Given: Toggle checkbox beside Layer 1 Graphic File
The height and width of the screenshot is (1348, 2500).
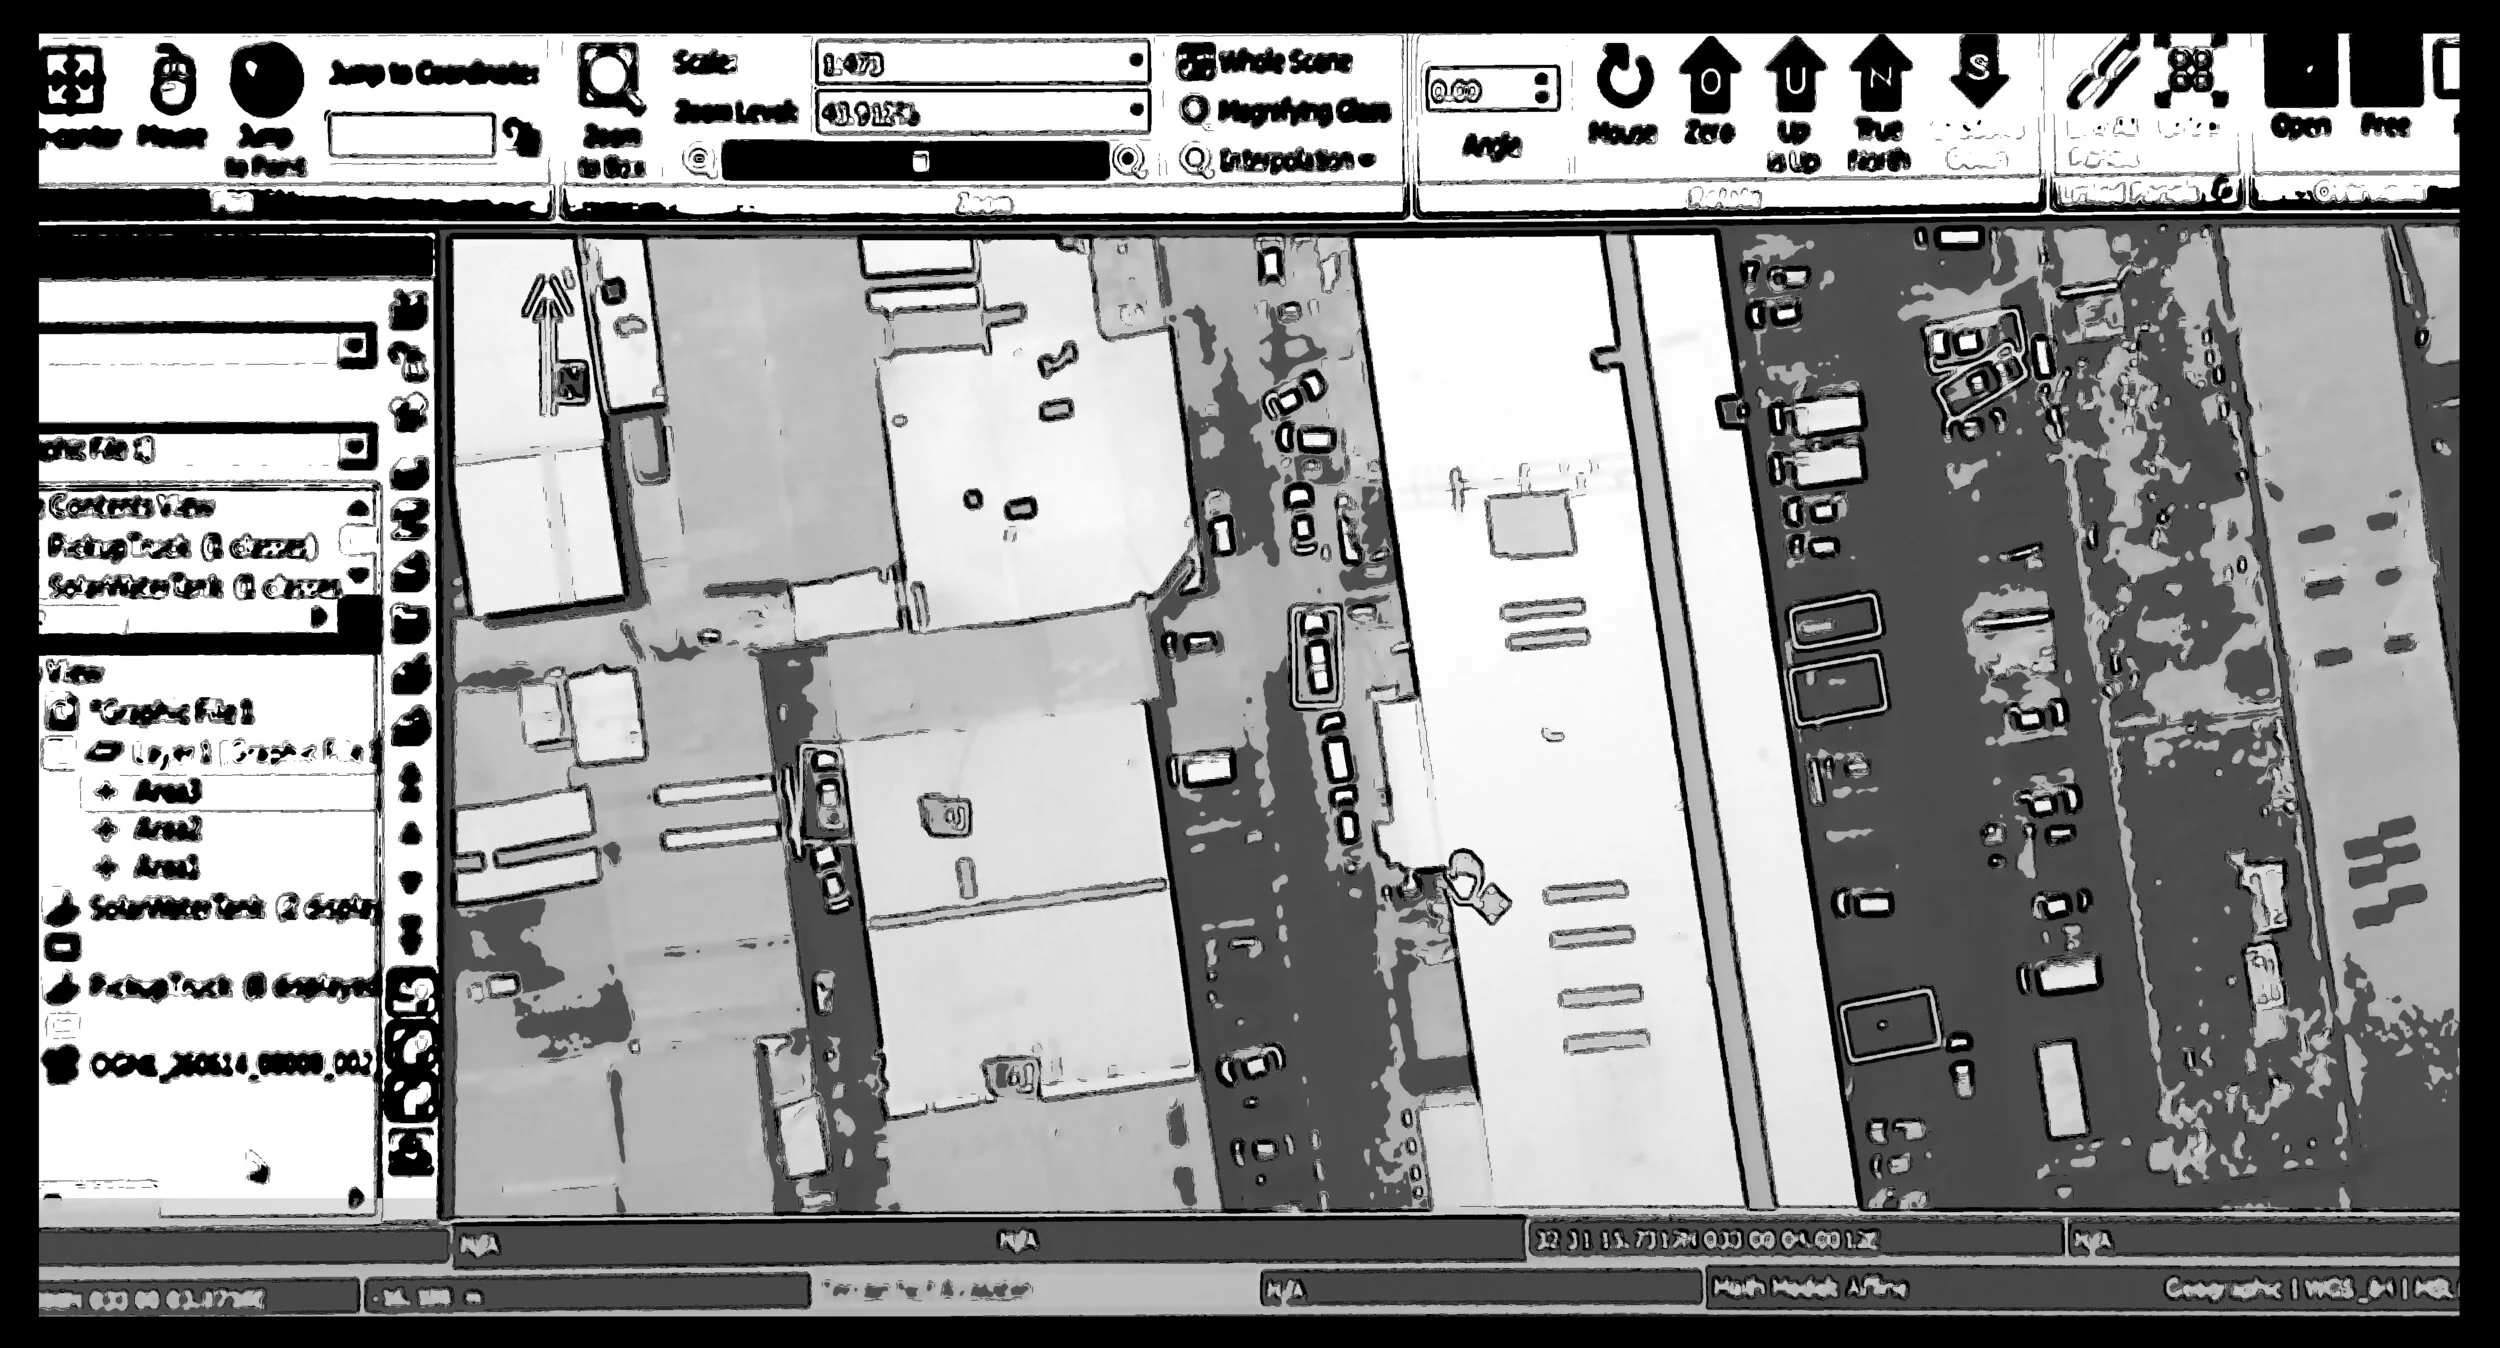Looking at the screenshot, I should [61, 752].
